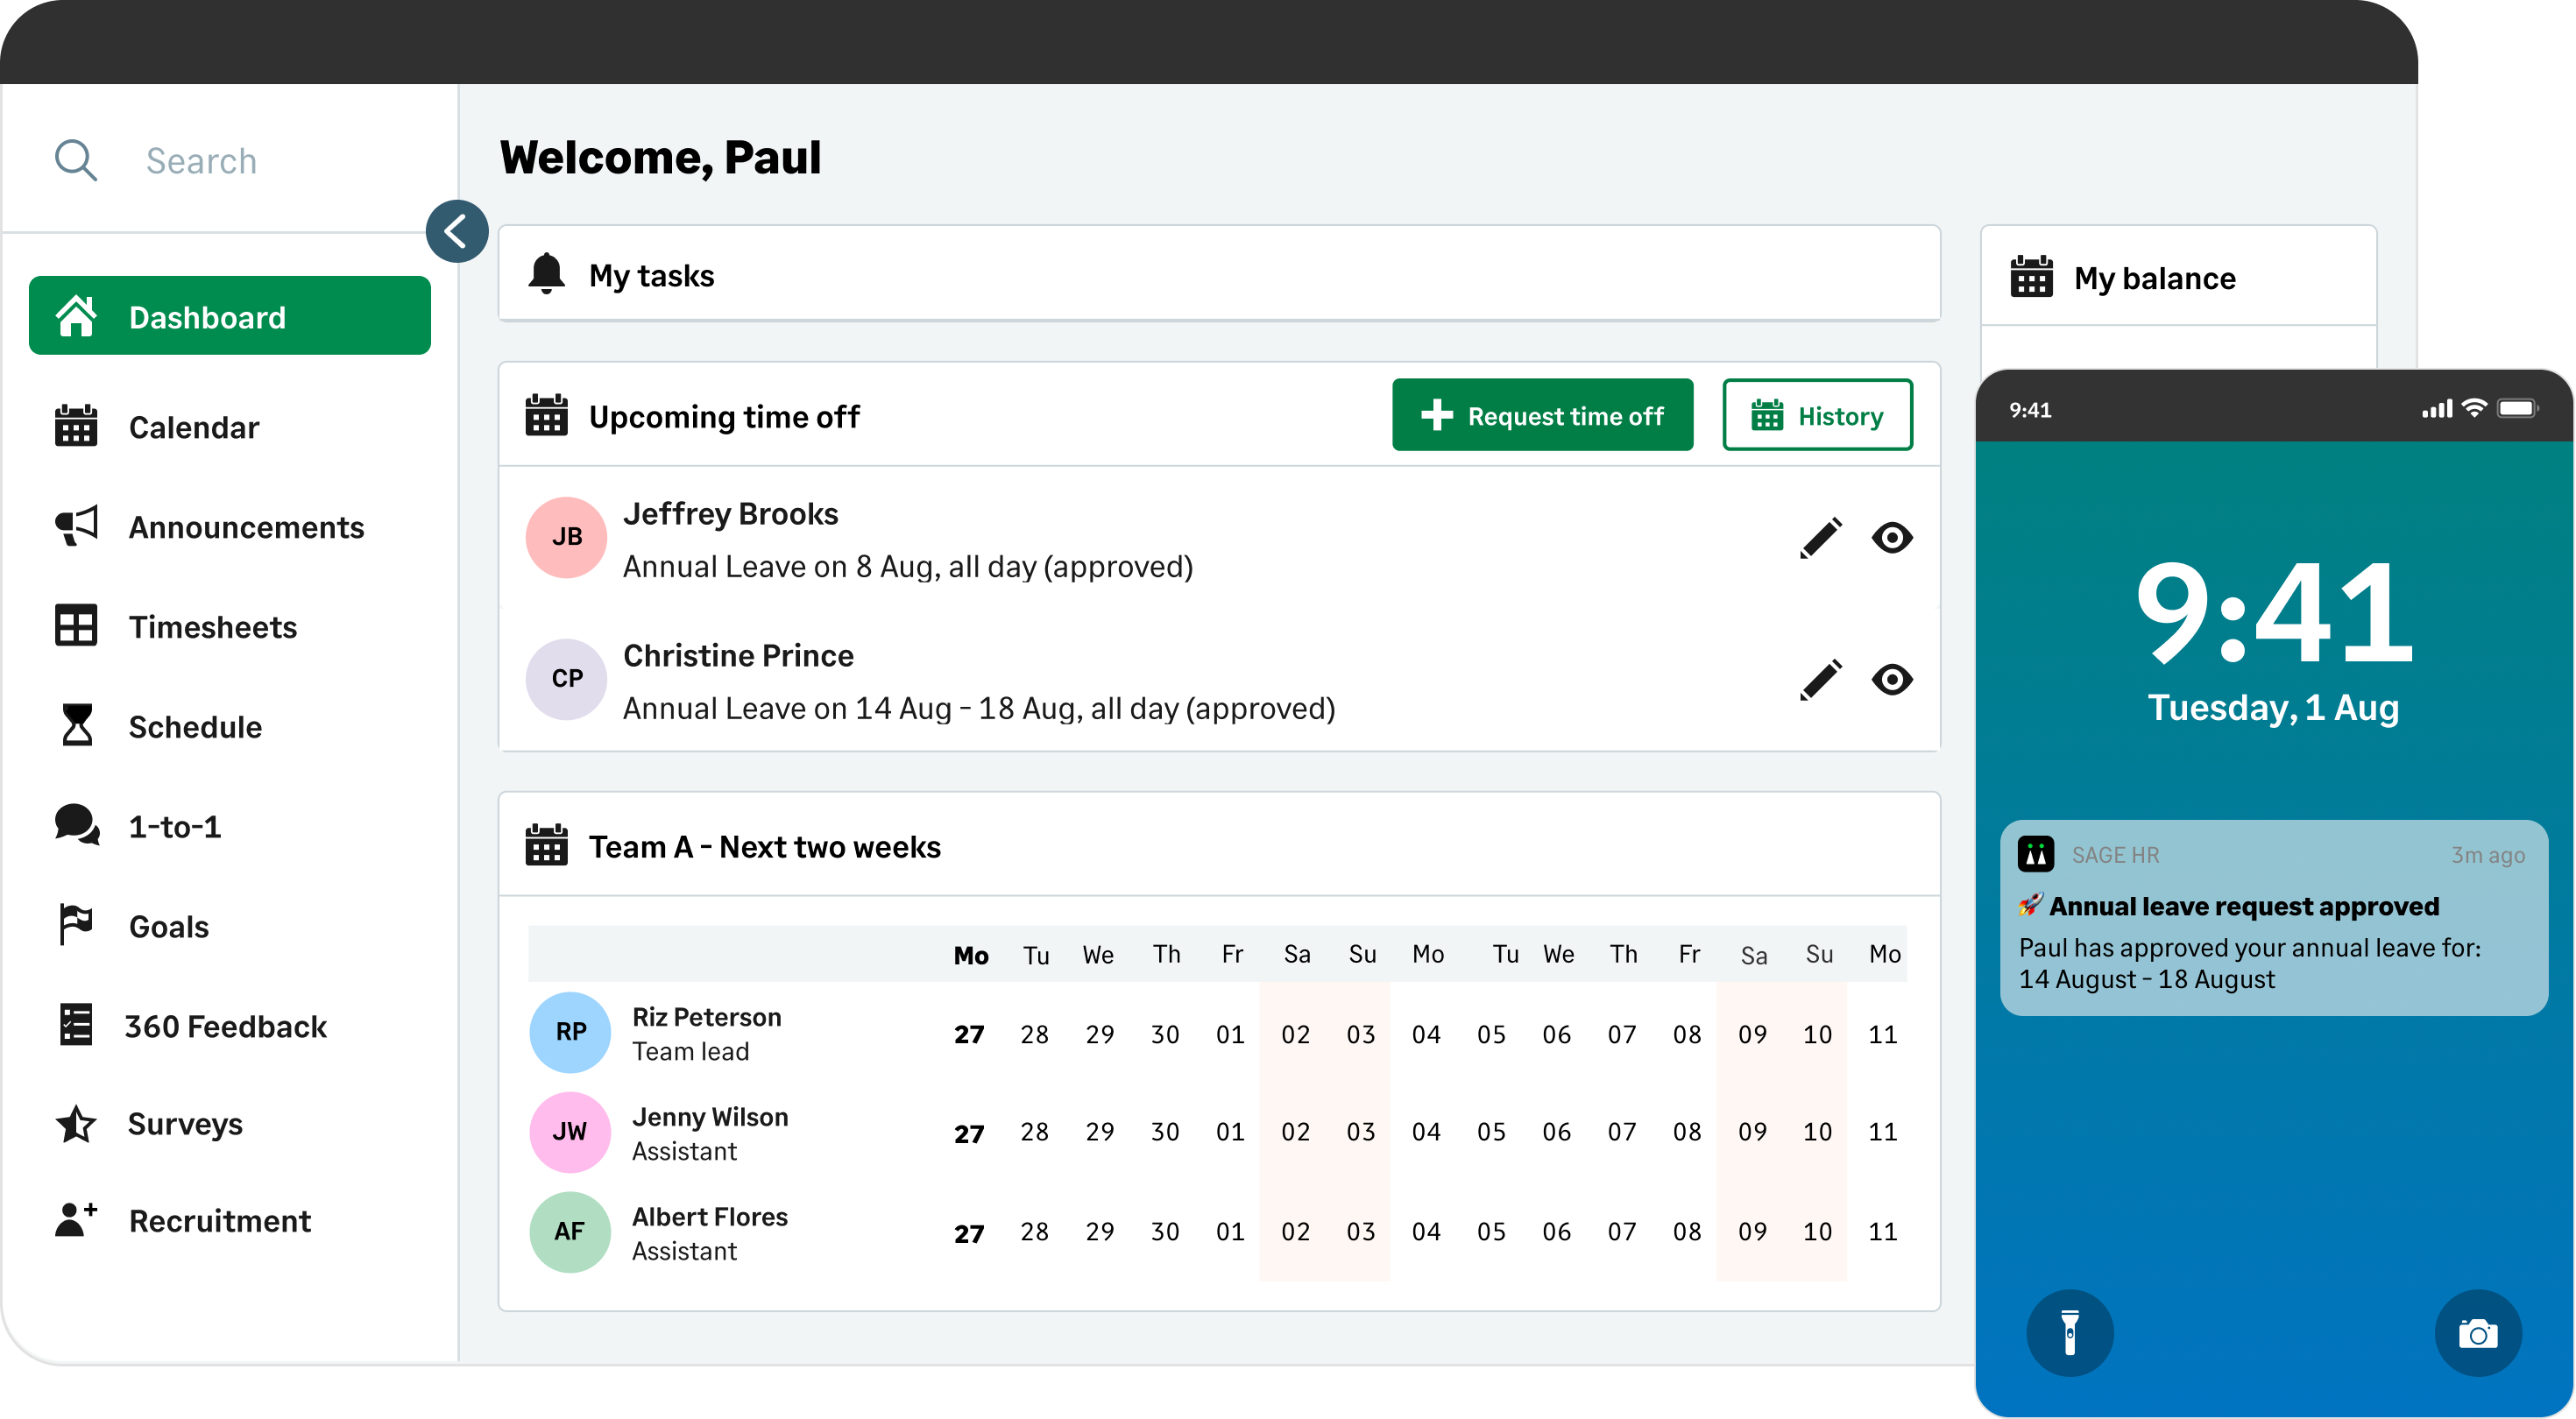View Christine Prince's leave eye icon
The image size is (2576, 1419).
1891,680
